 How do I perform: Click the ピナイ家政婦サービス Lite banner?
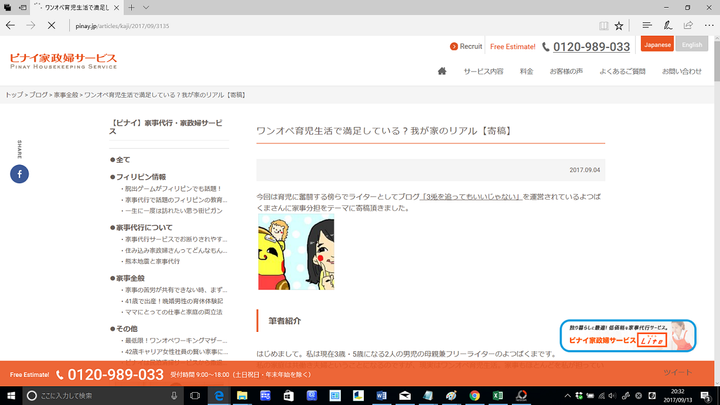[628, 336]
